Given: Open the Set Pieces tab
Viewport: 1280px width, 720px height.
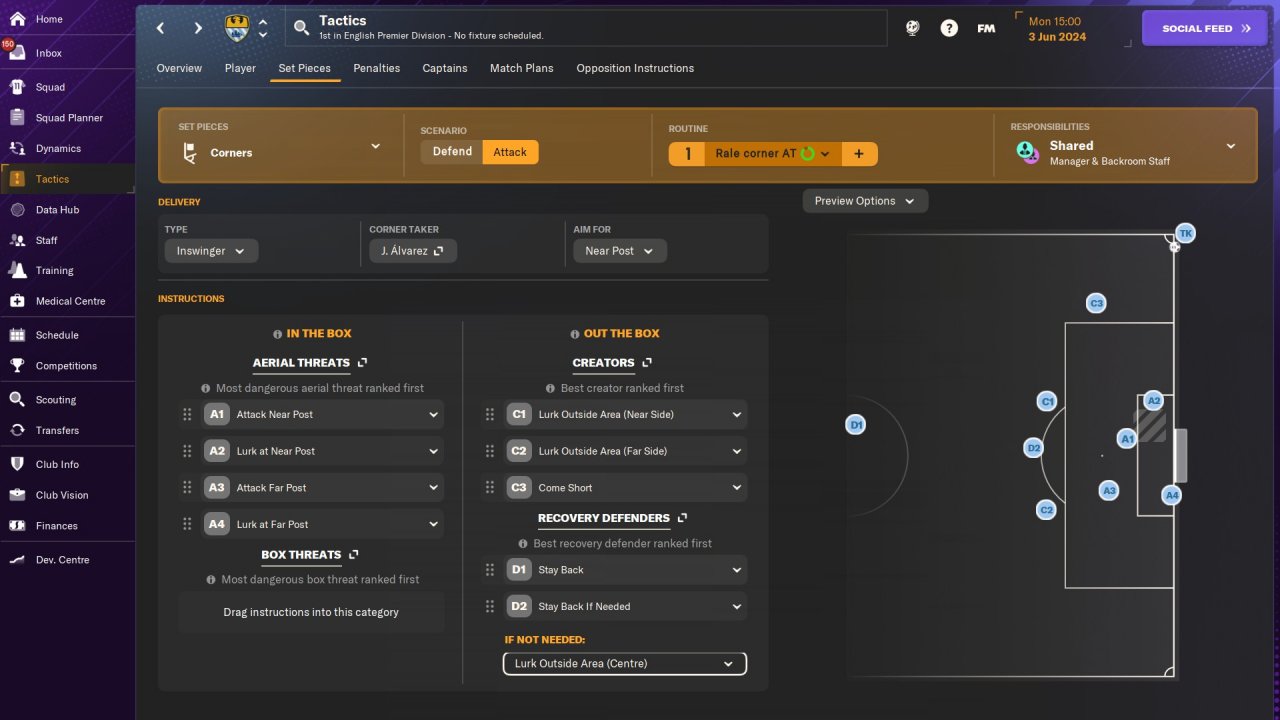Looking at the screenshot, I should tap(305, 68).
